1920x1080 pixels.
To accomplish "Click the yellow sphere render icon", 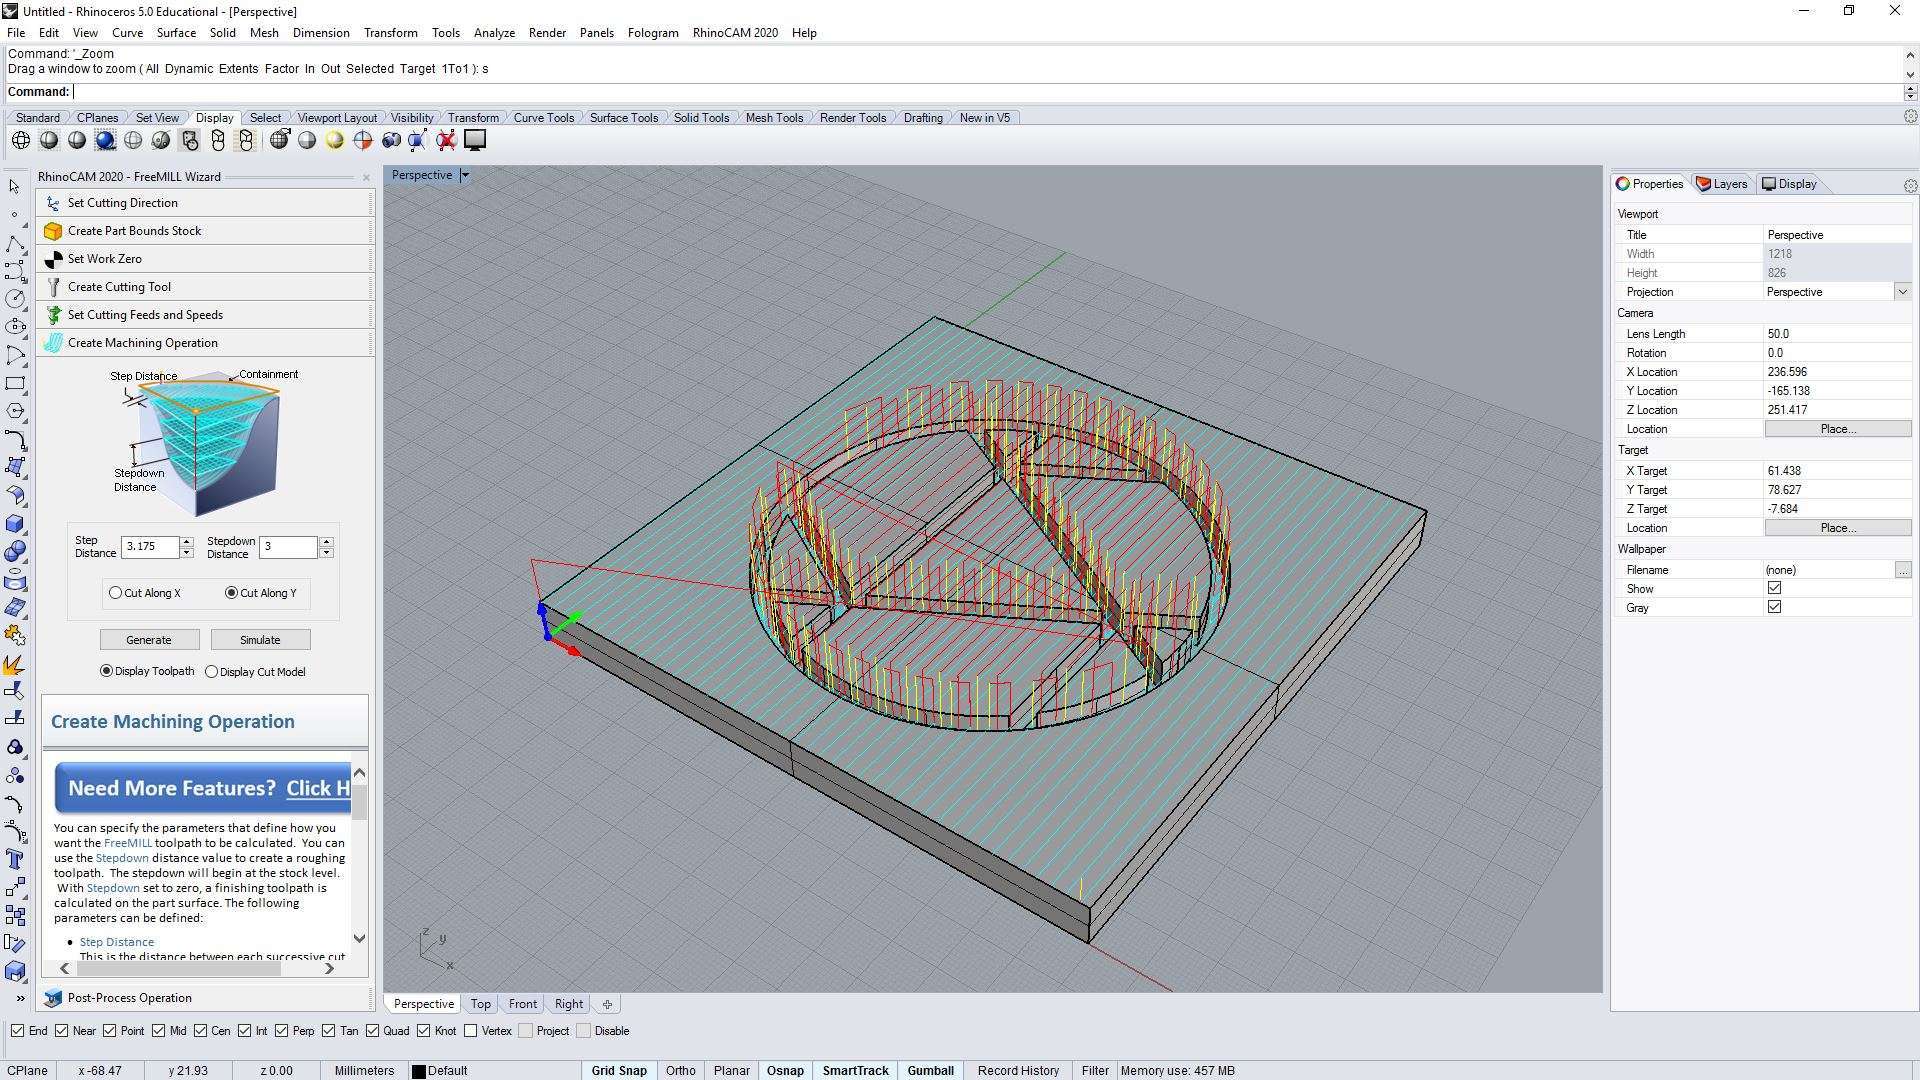I will coord(335,140).
